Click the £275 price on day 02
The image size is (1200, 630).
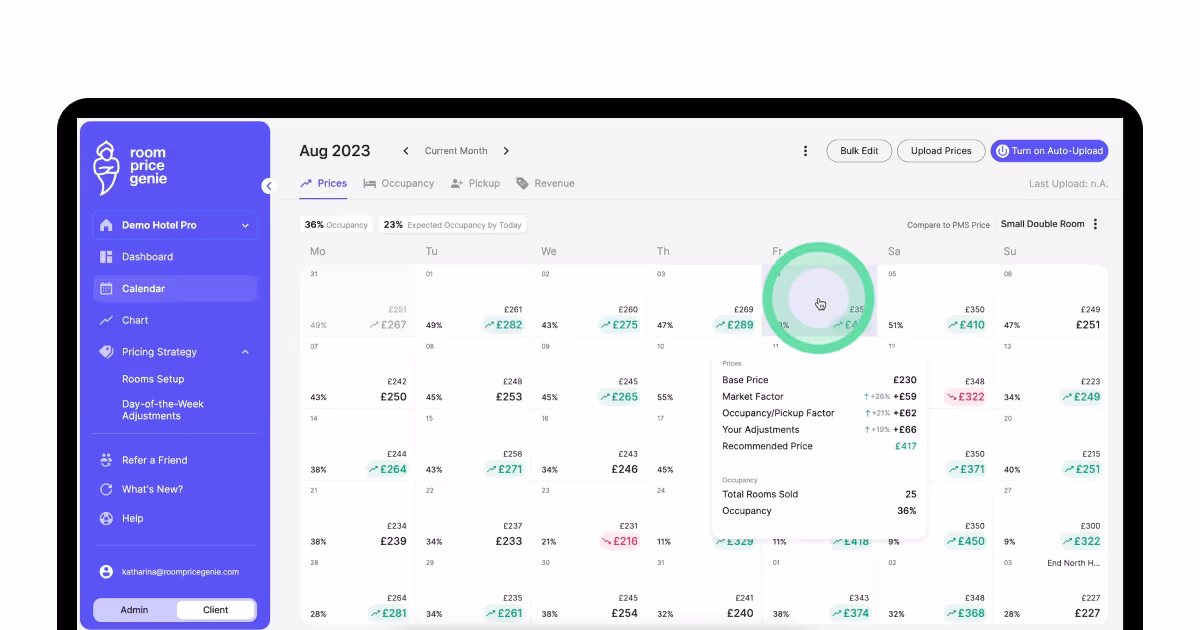point(619,325)
